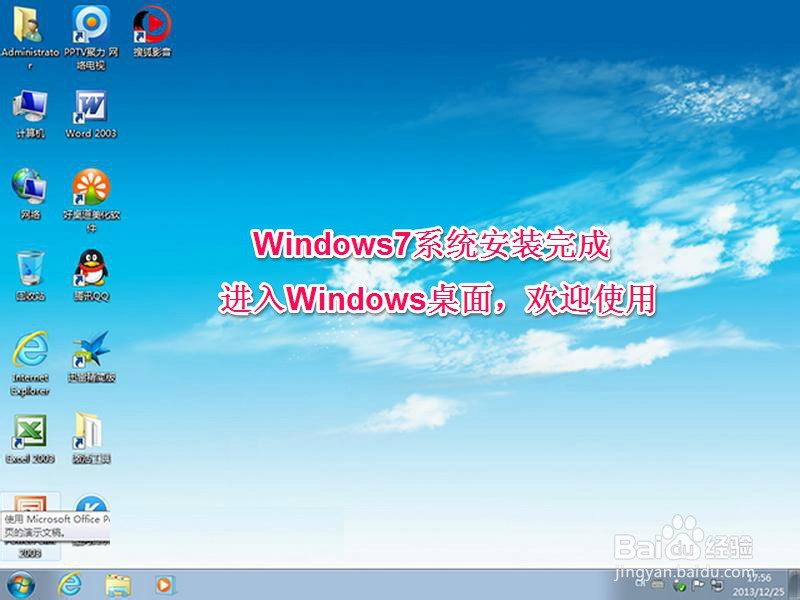
Task: Open the network connection tray icon
Action: tap(717, 585)
